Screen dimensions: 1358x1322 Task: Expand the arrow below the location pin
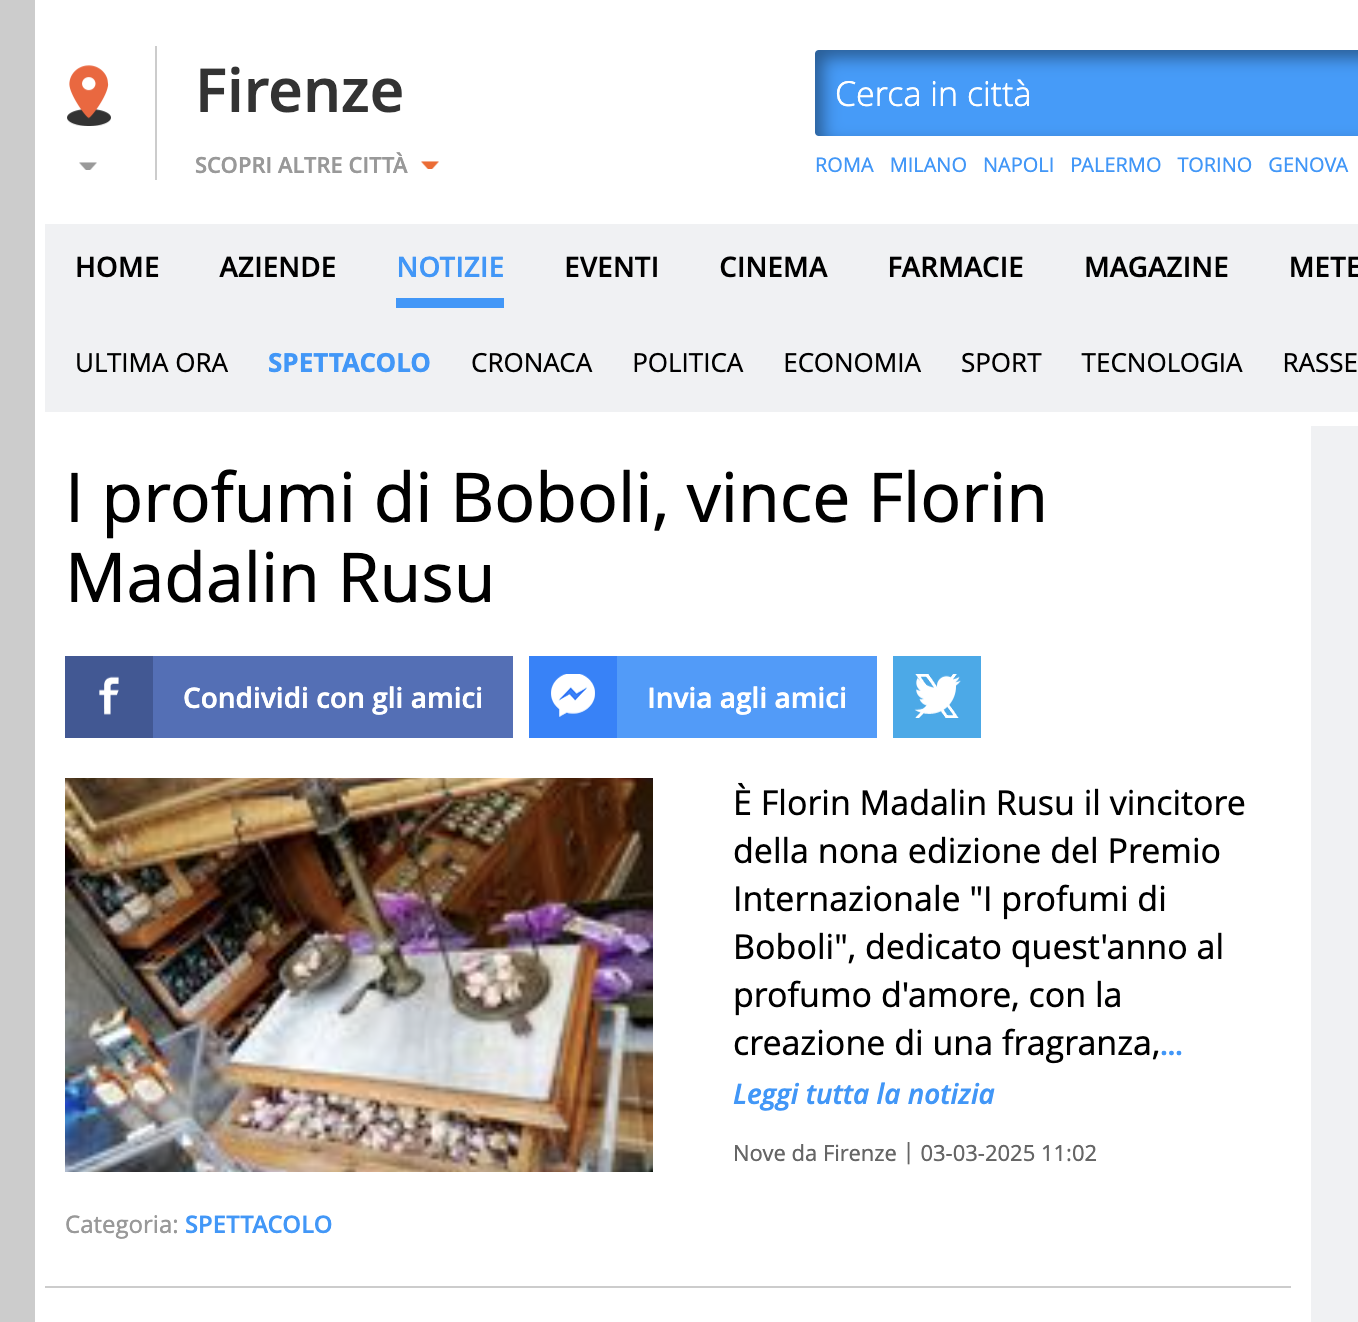88,166
